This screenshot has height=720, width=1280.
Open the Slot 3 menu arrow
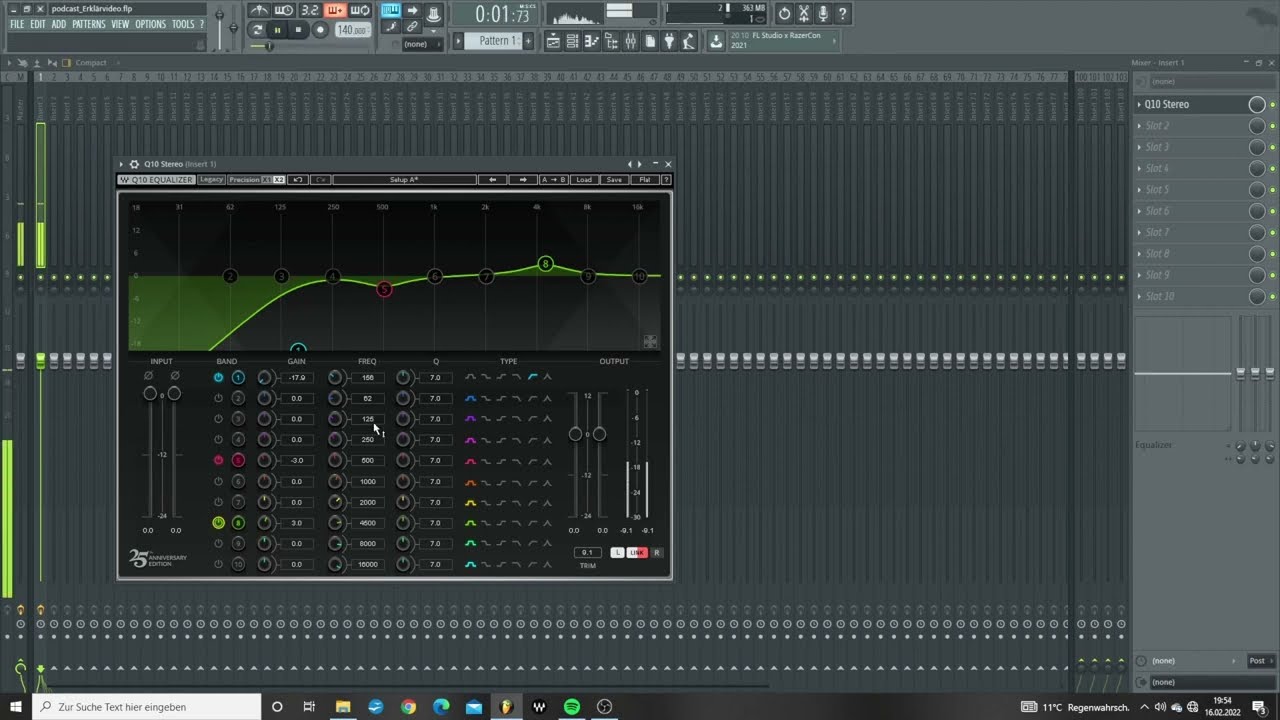(1140, 147)
